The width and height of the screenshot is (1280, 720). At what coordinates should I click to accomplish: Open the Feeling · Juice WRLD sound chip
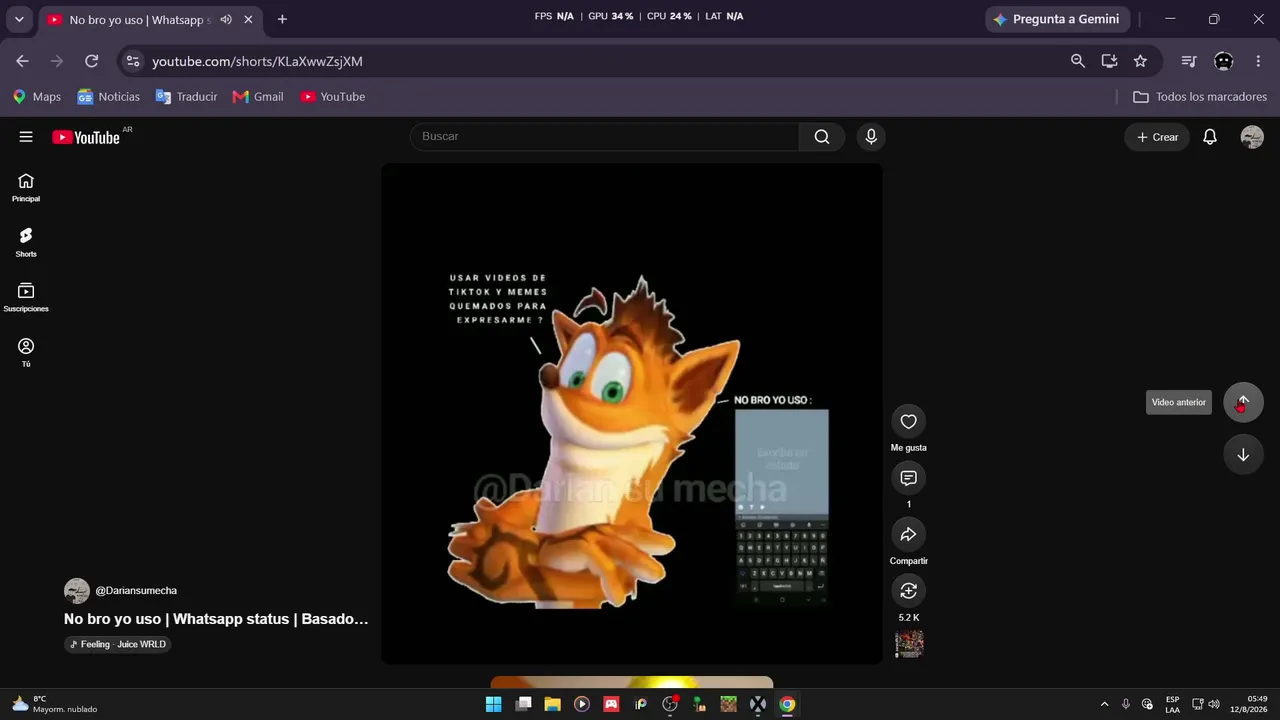point(118,645)
